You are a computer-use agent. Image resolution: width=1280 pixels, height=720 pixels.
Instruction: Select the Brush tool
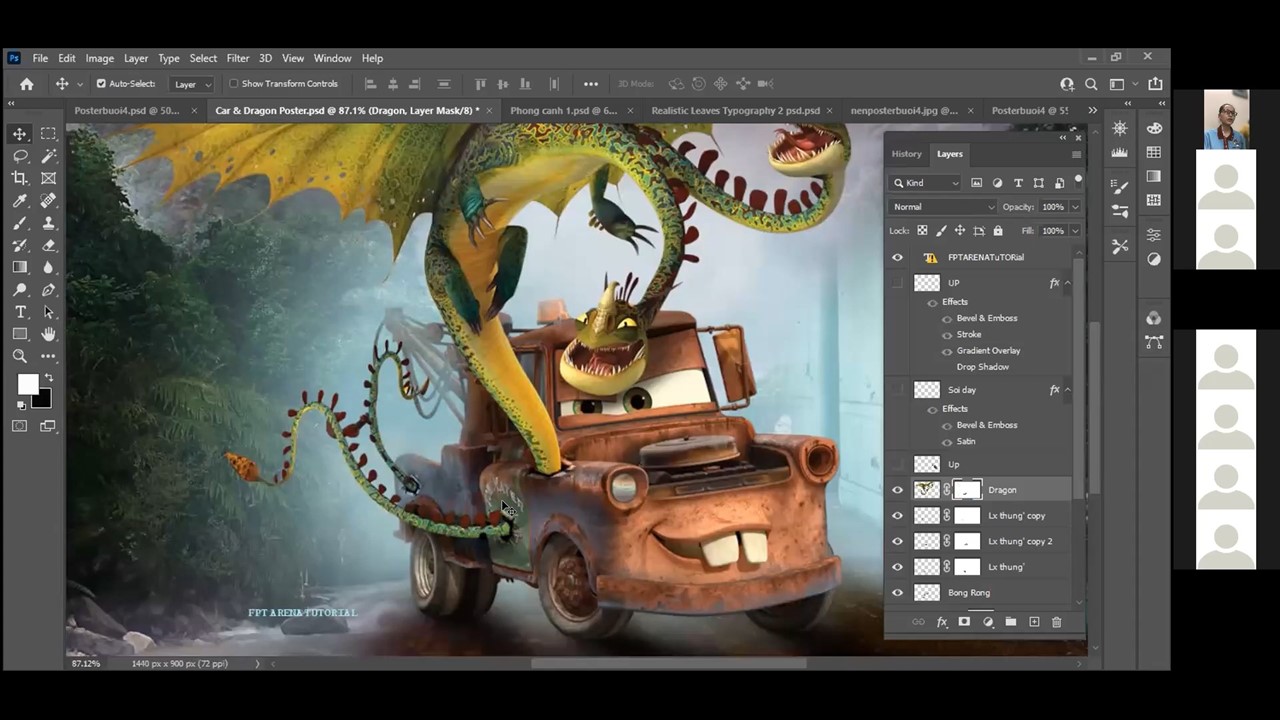(x=20, y=223)
